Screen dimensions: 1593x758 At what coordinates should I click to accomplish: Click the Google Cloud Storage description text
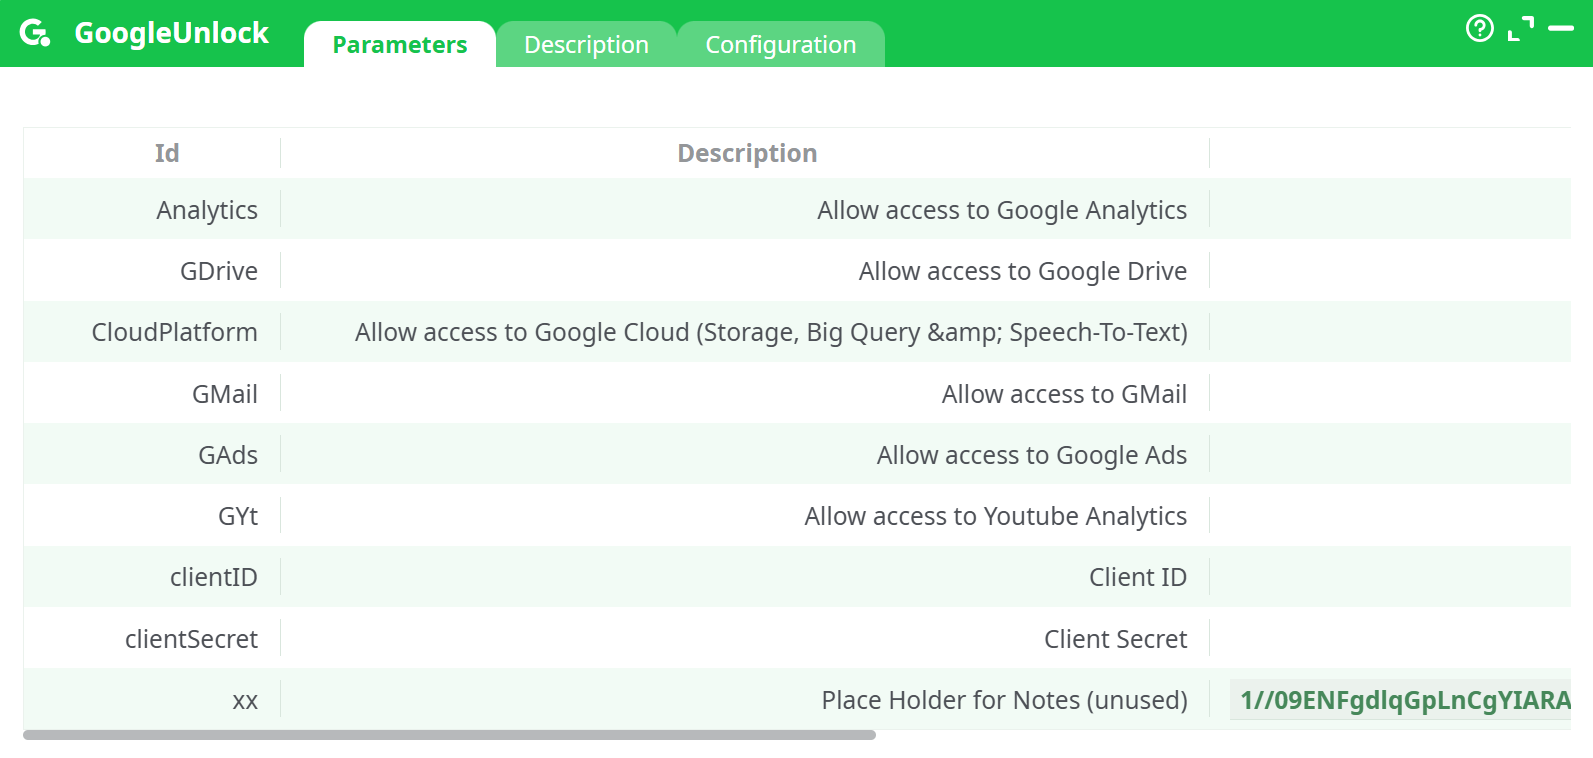click(x=771, y=332)
